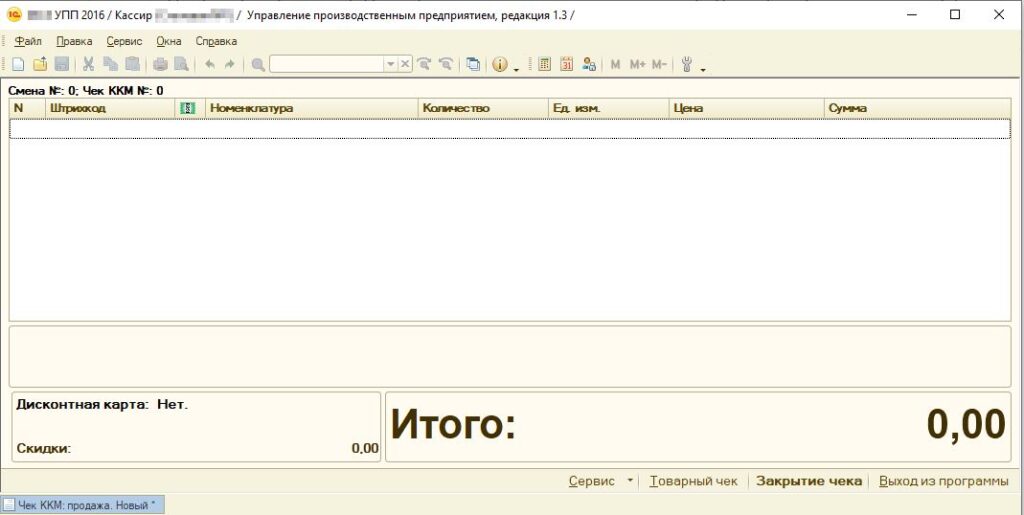
Task: Open the Файл menu
Action: coord(28,41)
